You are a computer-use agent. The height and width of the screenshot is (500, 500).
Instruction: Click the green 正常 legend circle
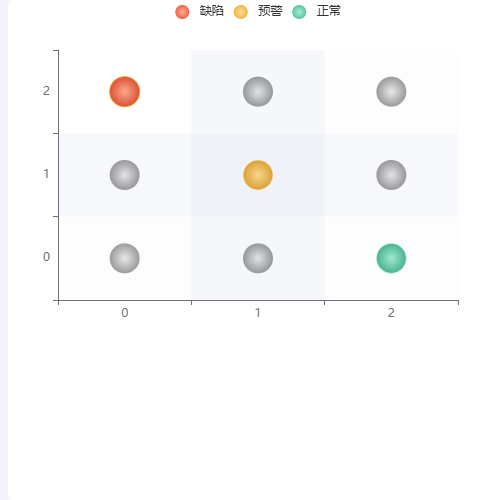pos(299,12)
